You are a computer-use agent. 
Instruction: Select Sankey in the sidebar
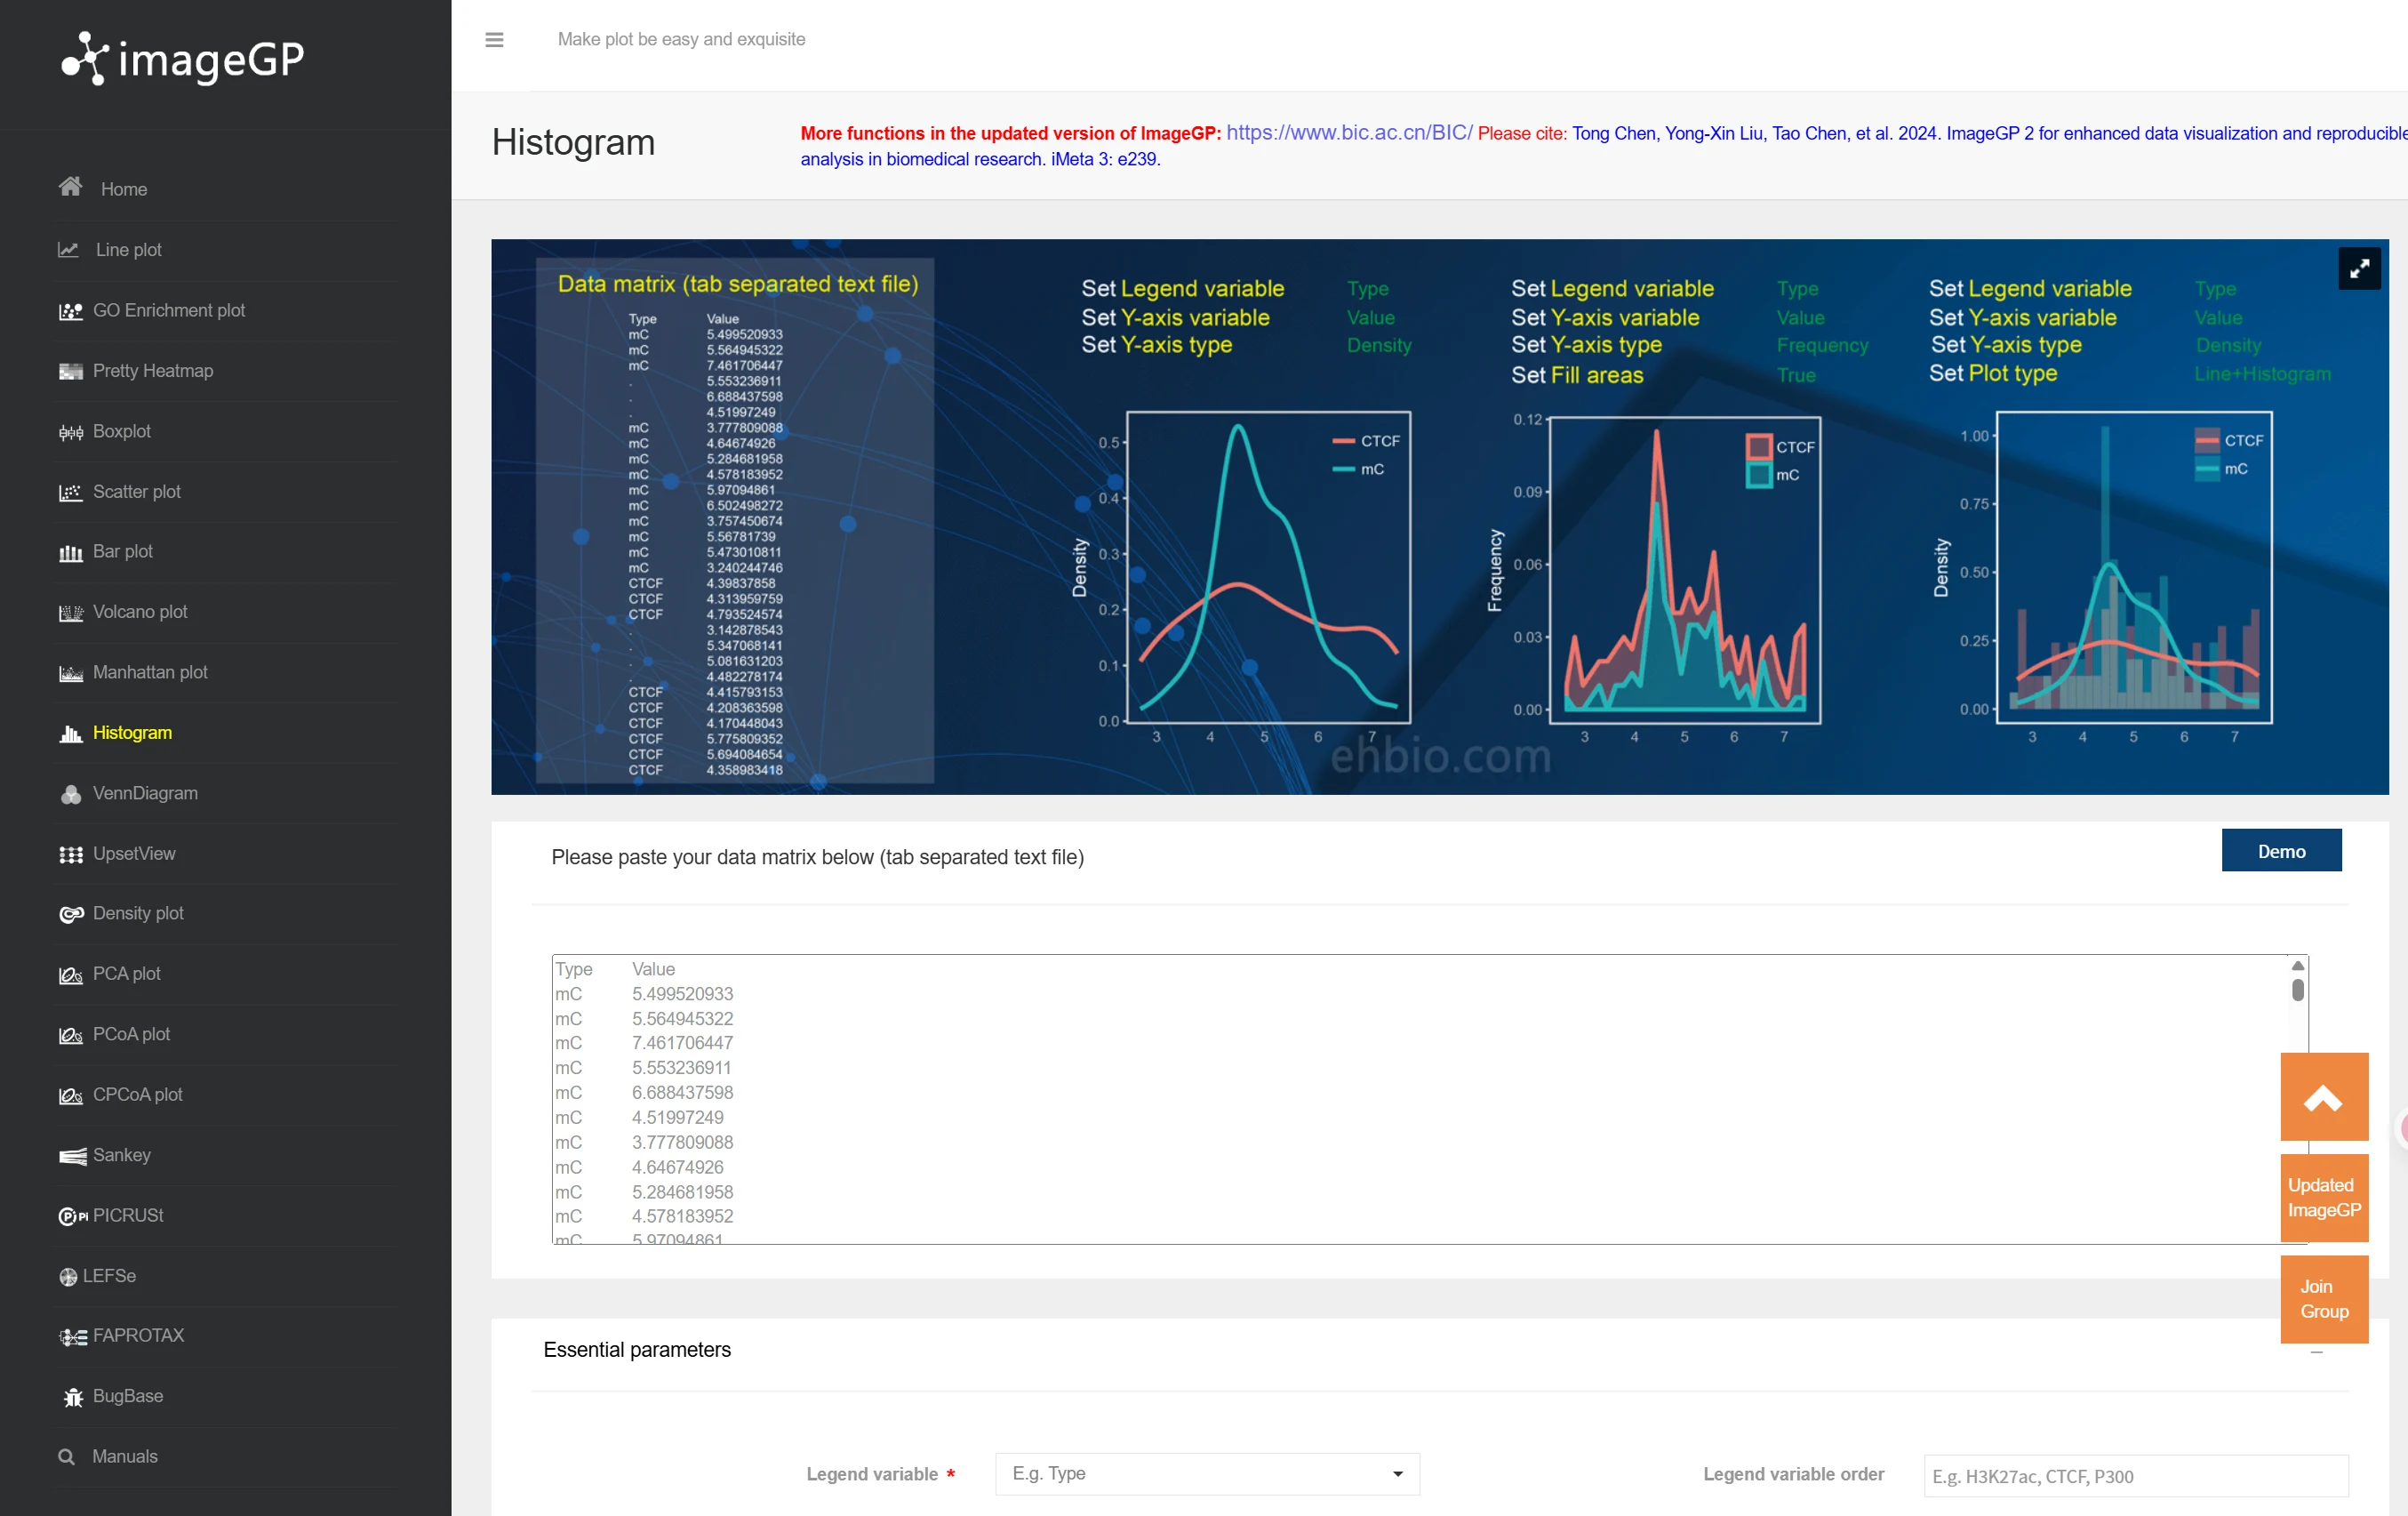tap(121, 1155)
